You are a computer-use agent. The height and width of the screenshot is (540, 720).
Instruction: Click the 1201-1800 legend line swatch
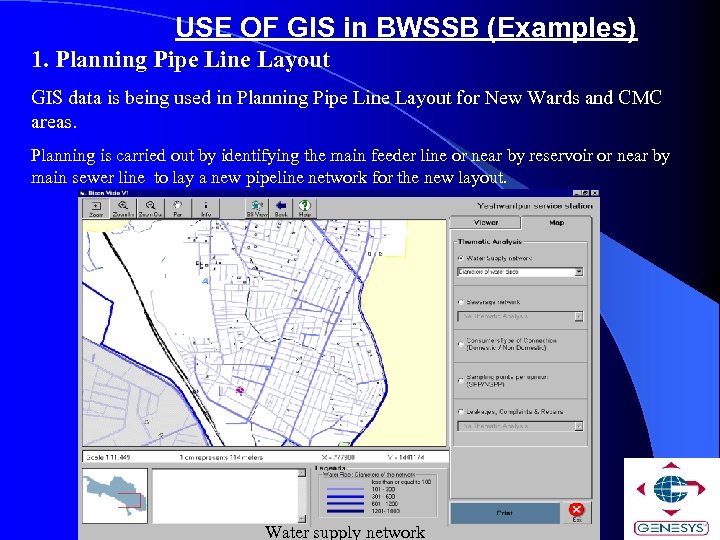click(x=345, y=511)
